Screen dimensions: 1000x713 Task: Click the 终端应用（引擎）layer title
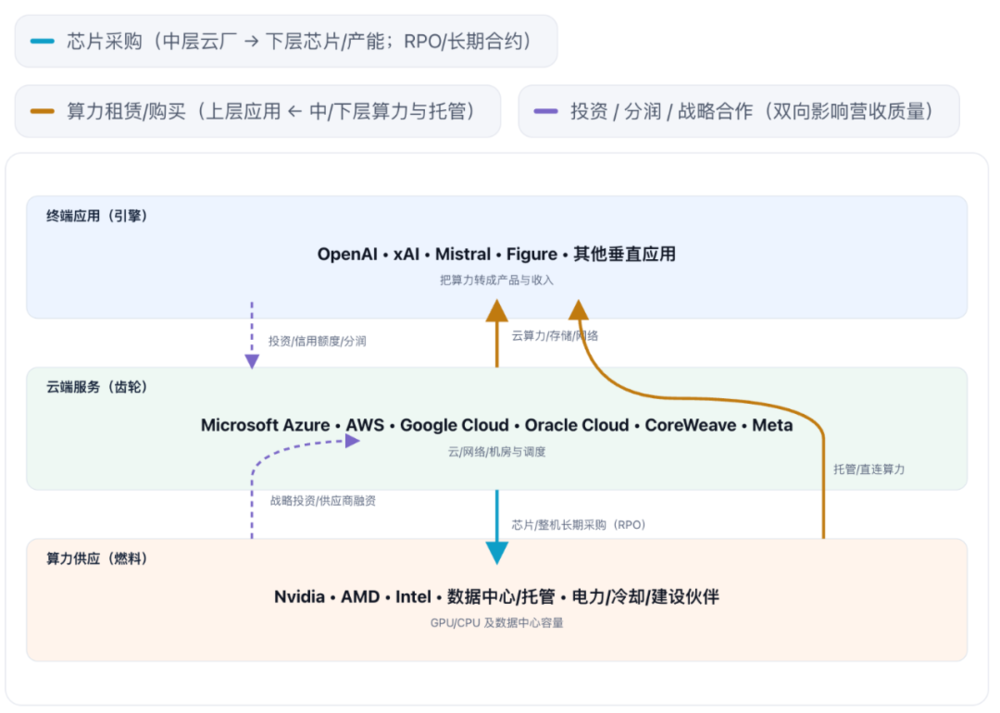(97, 216)
